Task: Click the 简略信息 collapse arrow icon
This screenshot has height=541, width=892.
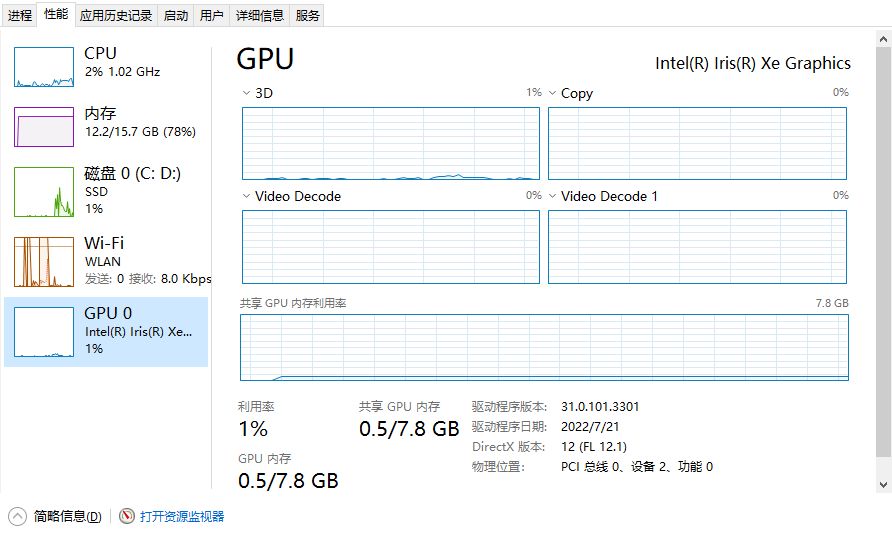Action: [18, 517]
